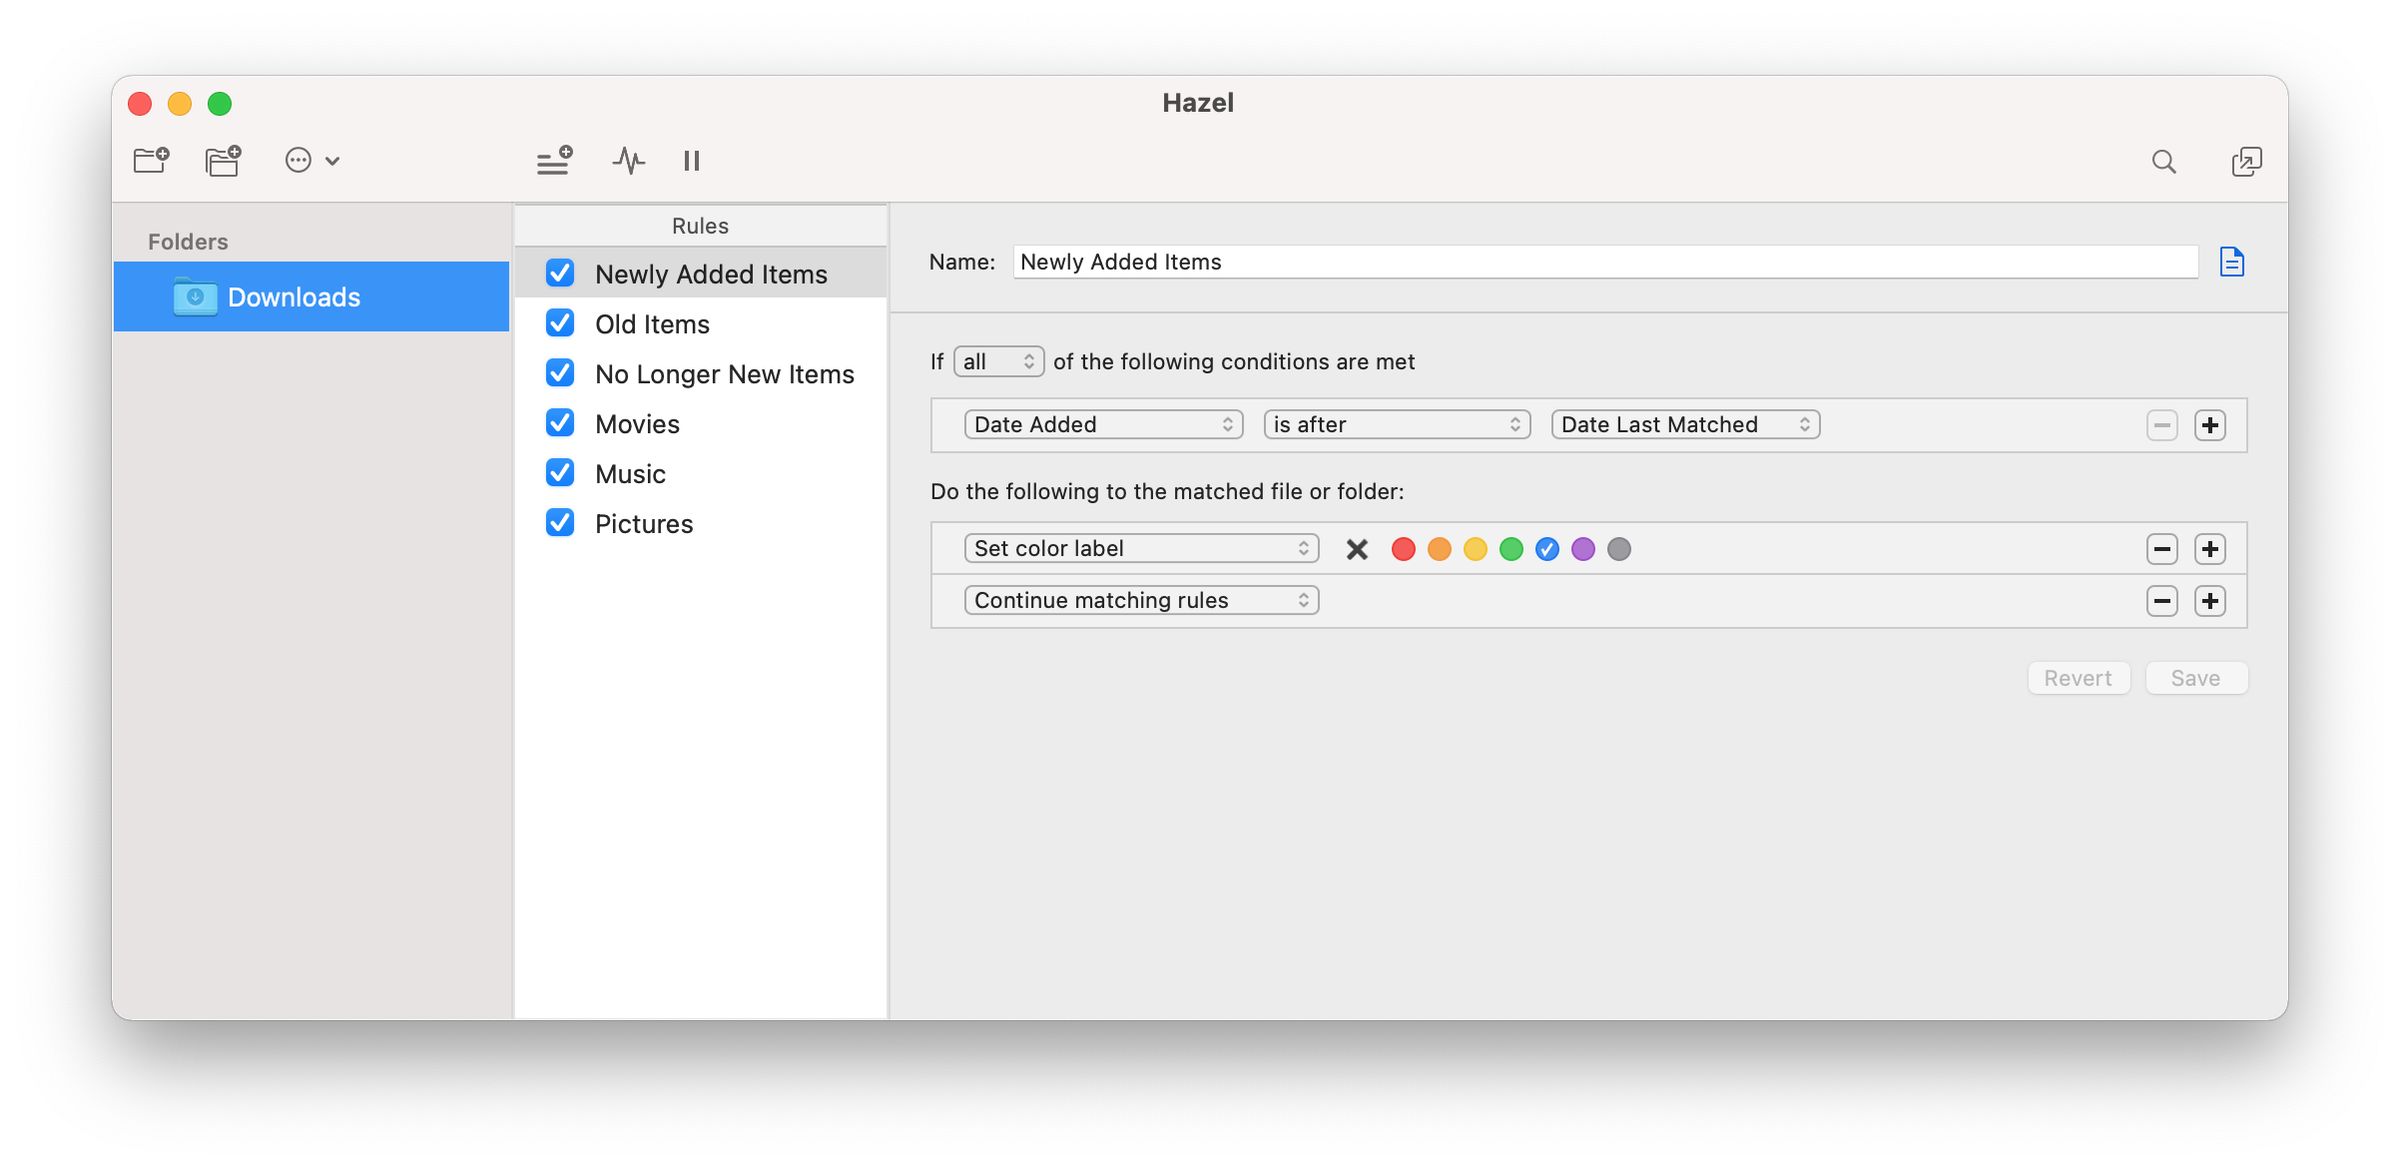Remove the Set color label action

click(x=2162, y=549)
